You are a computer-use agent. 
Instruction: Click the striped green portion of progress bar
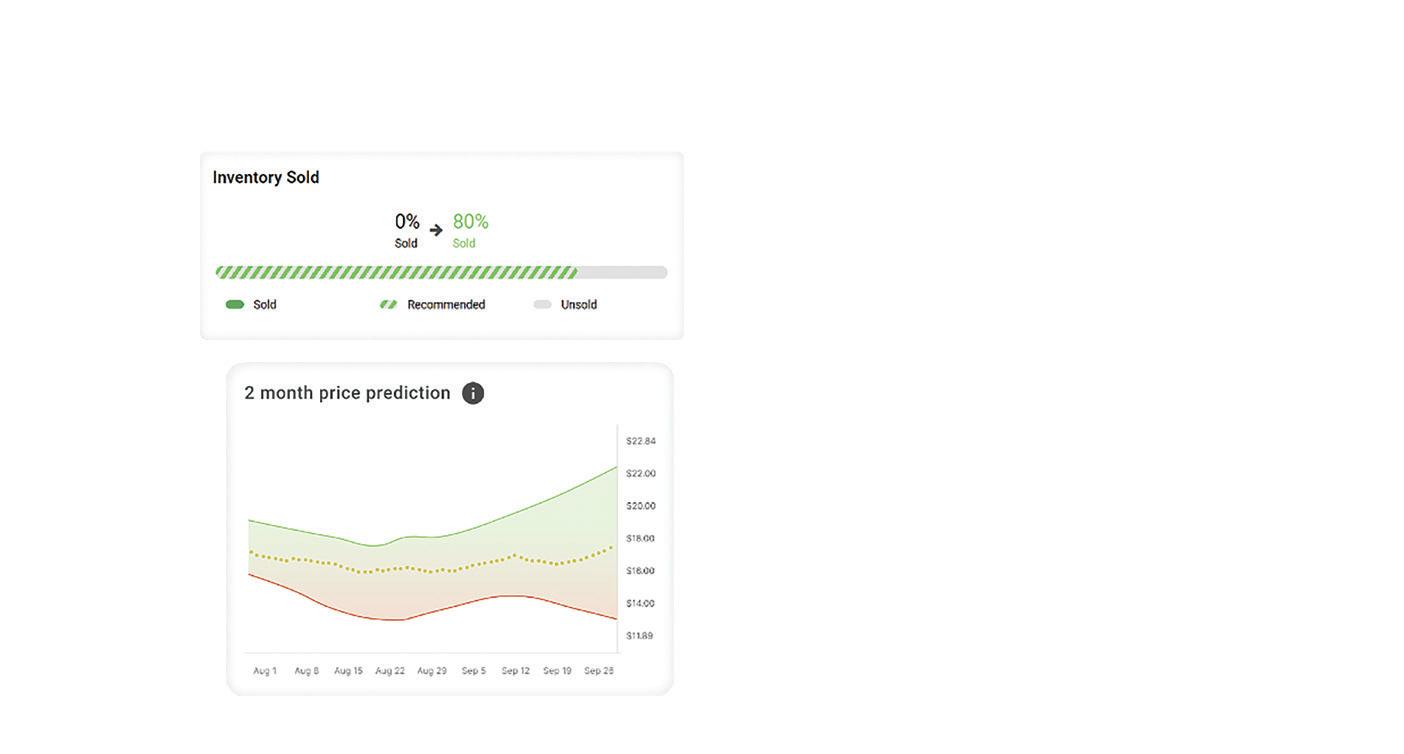tap(396, 272)
